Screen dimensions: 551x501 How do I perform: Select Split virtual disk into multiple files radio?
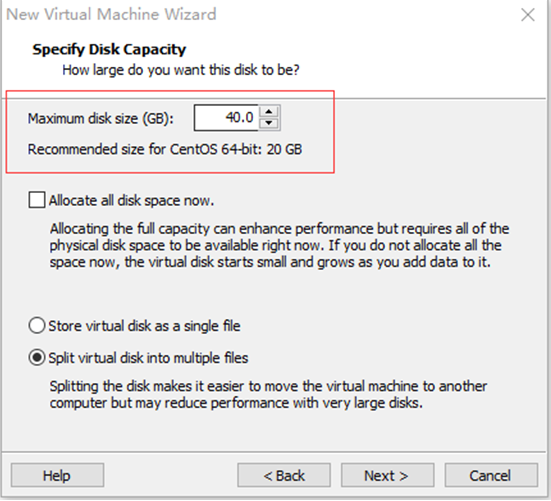click(37, 358)
